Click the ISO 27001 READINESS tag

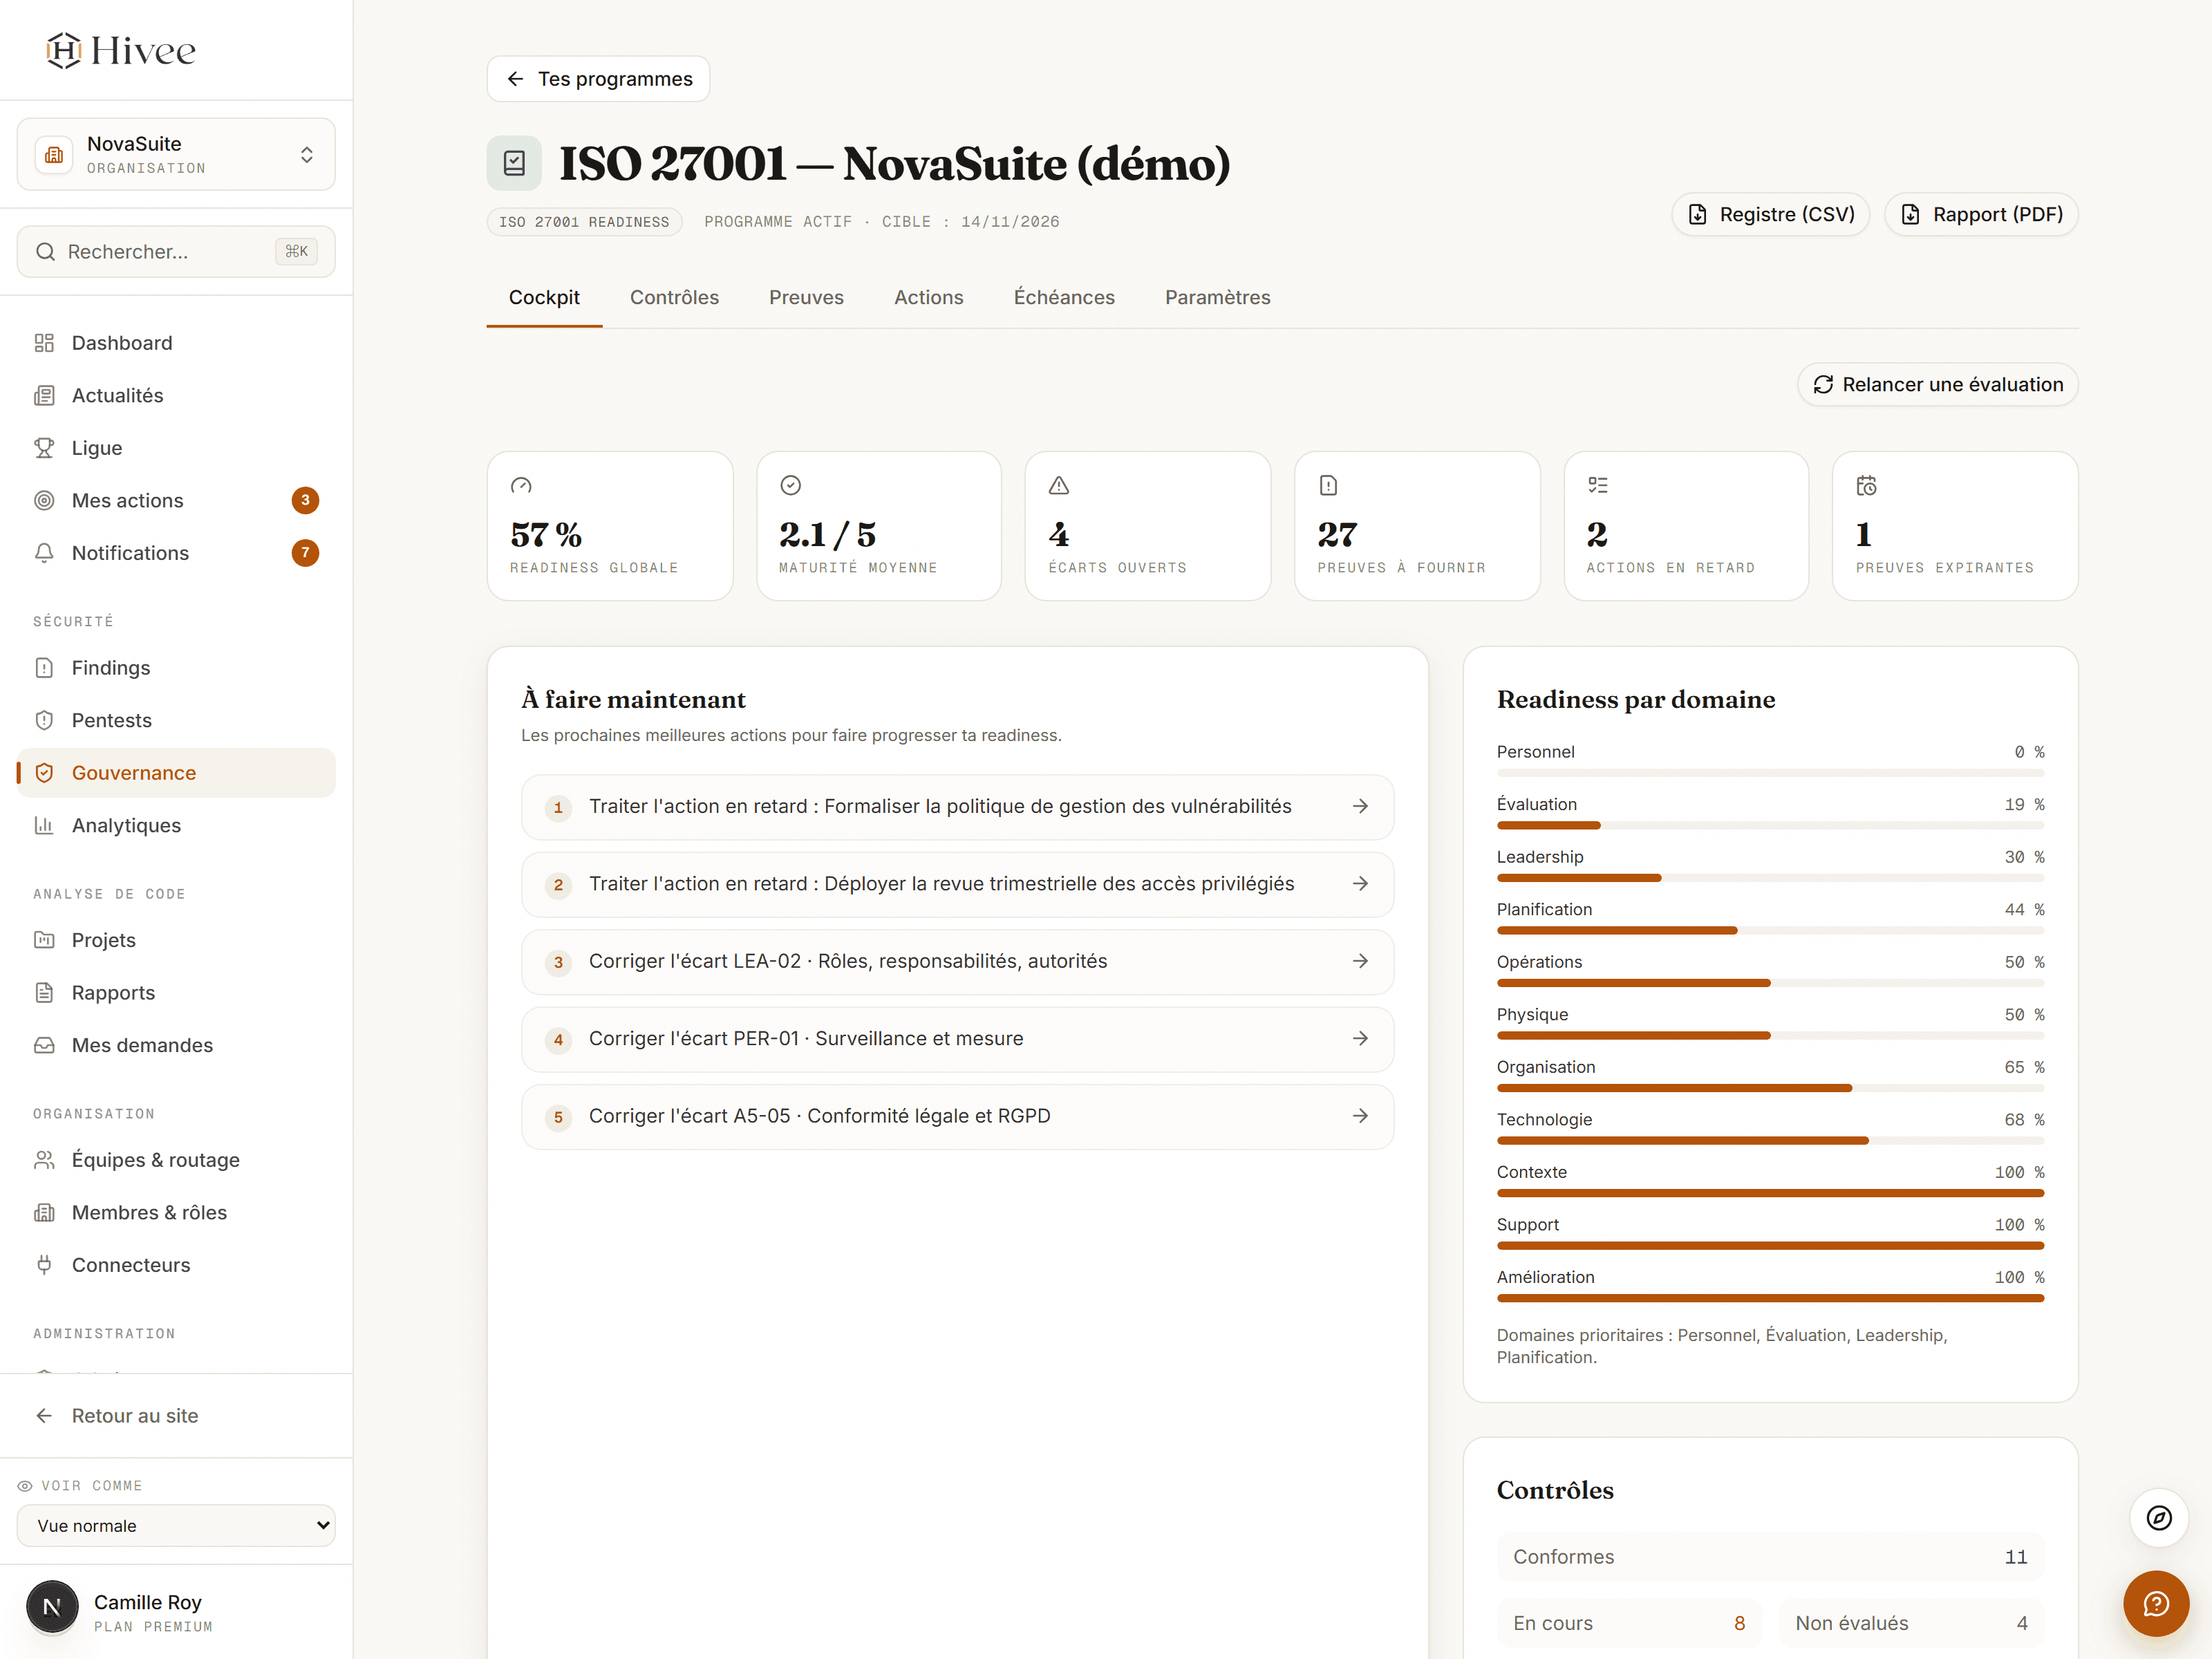[x=584, y=222]
